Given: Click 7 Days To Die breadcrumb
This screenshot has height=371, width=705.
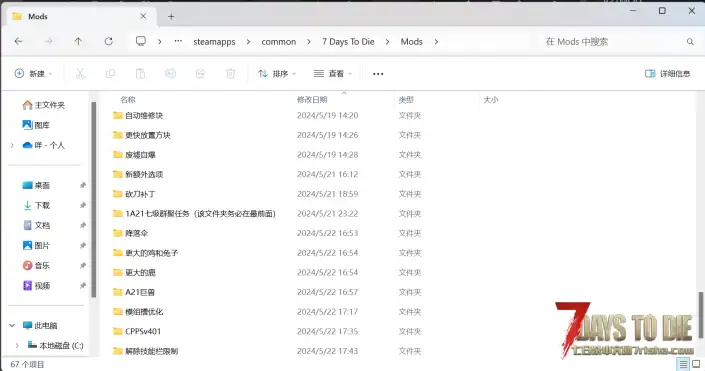Looking at the screenshot, I should [x=348, y=41].
